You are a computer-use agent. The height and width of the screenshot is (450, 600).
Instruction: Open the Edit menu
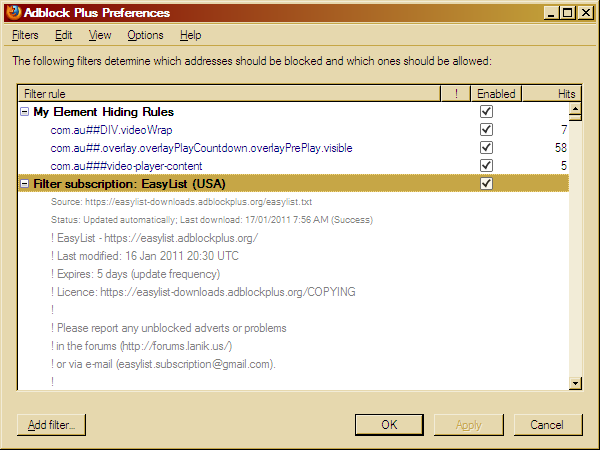pyautogui.click(x=64, y=35)
